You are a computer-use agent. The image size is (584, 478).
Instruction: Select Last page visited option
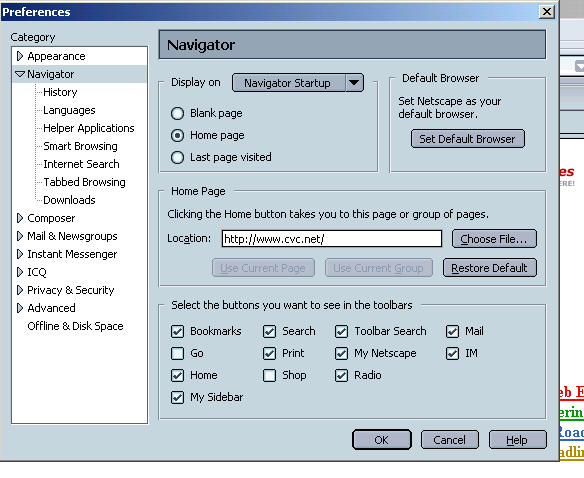[x=177, y=157]
